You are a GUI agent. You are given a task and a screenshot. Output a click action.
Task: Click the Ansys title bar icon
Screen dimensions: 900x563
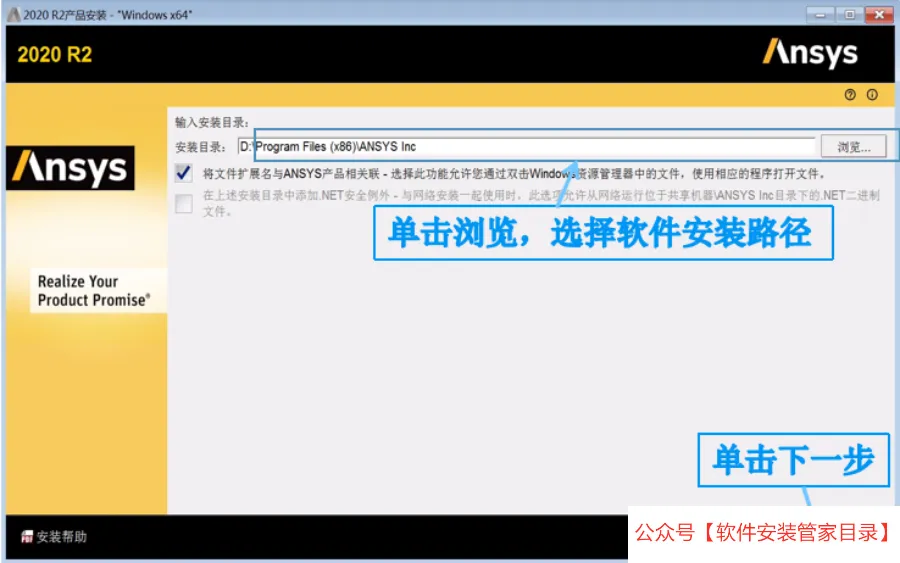13,14
